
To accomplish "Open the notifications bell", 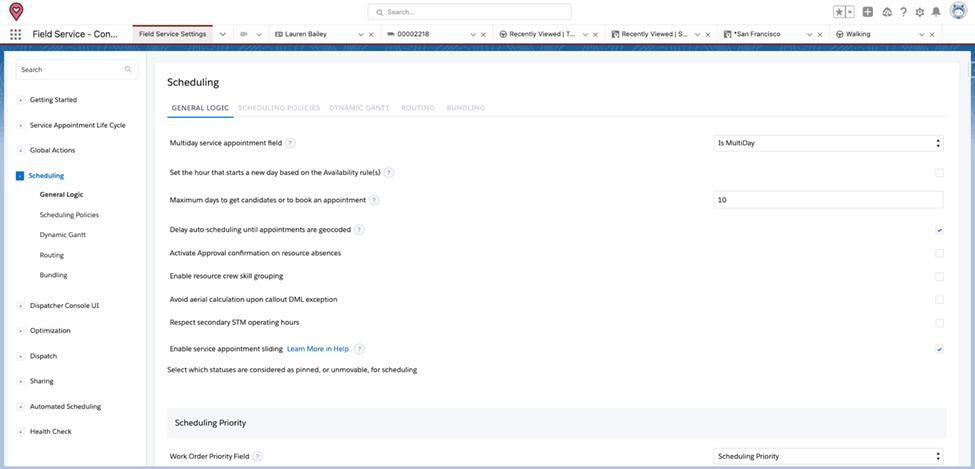I will tap(936, 12).
